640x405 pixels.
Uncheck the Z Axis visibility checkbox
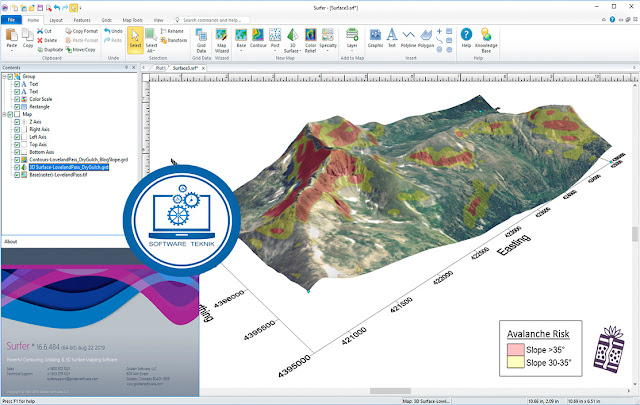[17, 122]
